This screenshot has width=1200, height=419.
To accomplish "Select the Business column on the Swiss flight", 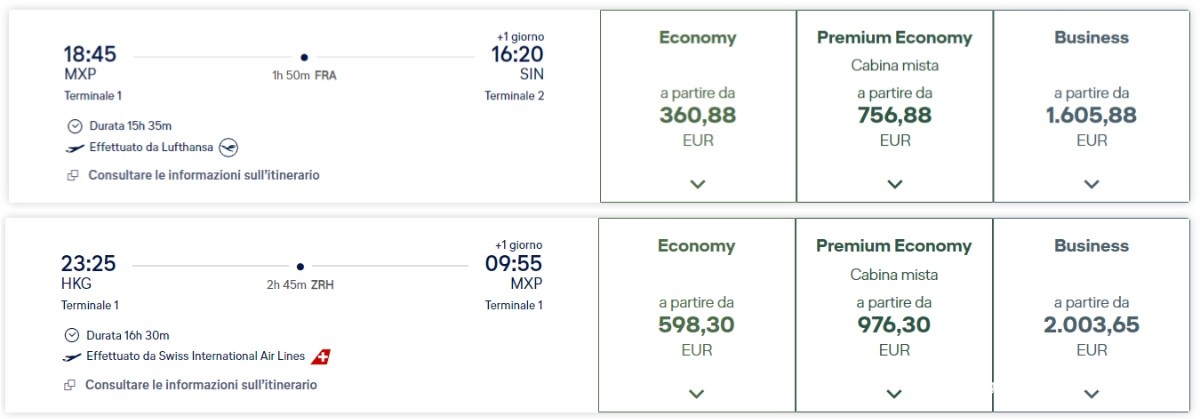I will pos(1091,315).
